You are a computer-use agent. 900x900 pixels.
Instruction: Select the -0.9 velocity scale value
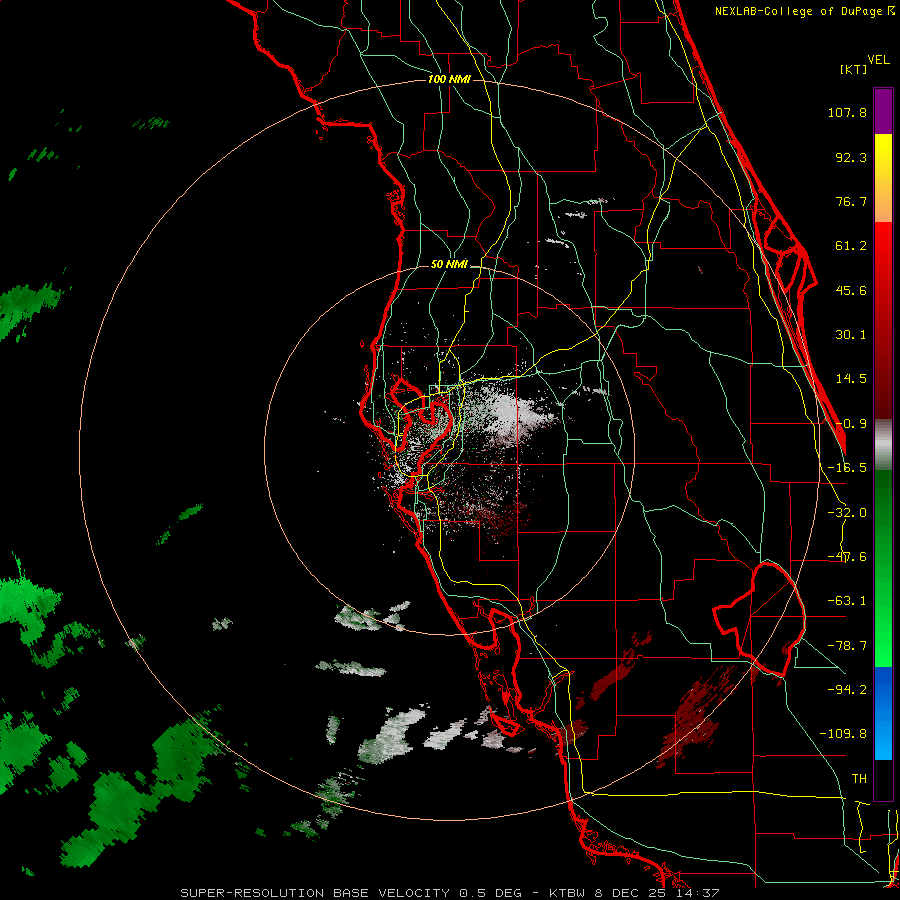851,424
